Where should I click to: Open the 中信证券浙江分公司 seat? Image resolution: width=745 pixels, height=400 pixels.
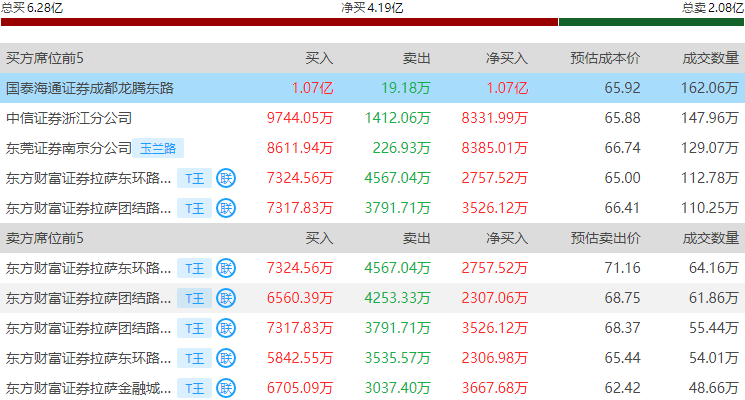click(x=69, y=118)
